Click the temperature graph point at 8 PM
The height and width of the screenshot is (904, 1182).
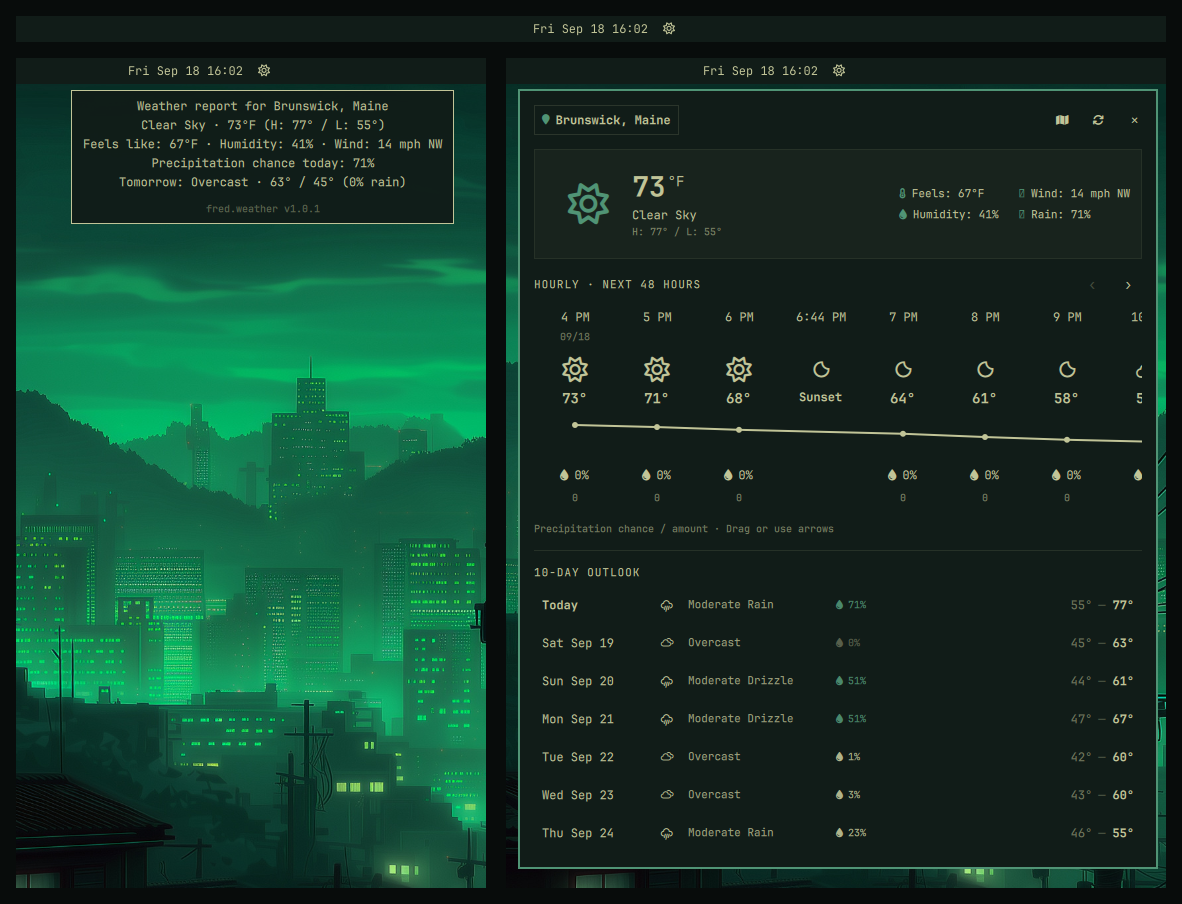pos(985,437)
